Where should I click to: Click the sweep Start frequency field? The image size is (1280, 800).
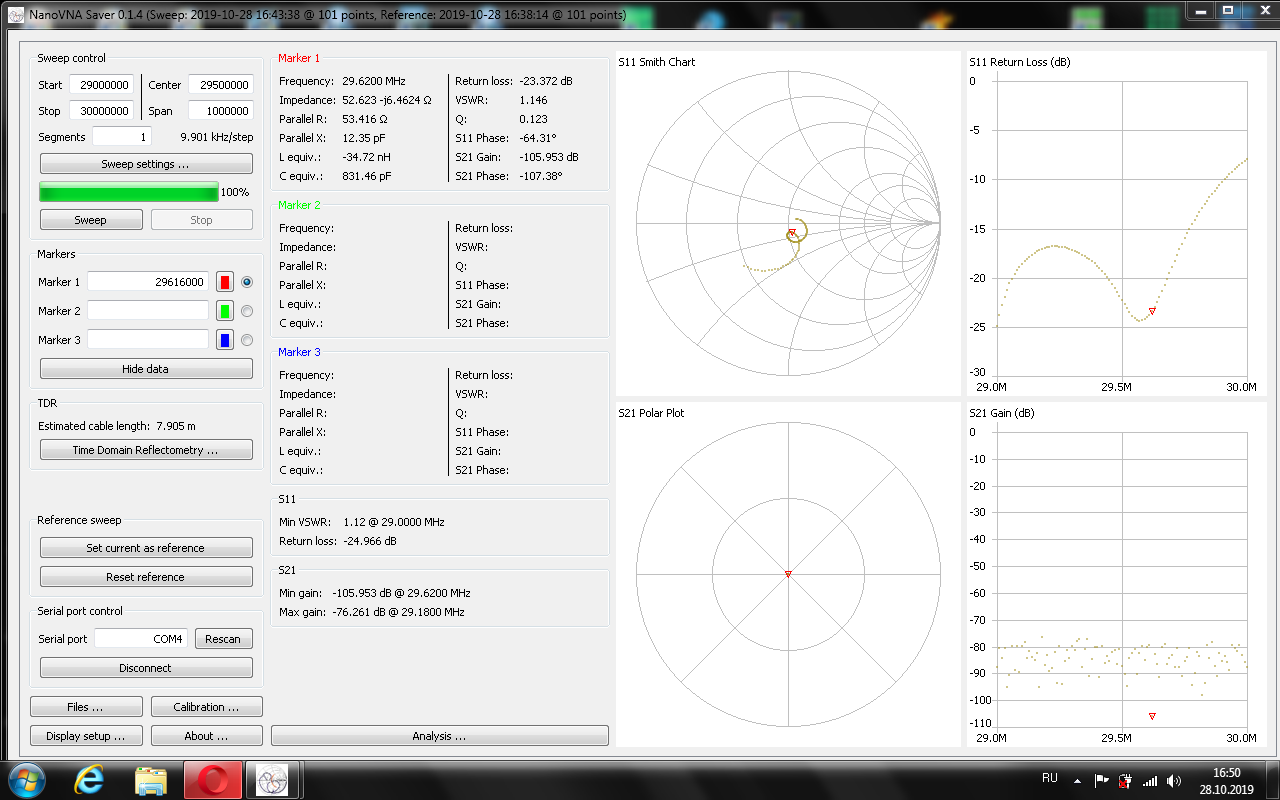(101, 85)
